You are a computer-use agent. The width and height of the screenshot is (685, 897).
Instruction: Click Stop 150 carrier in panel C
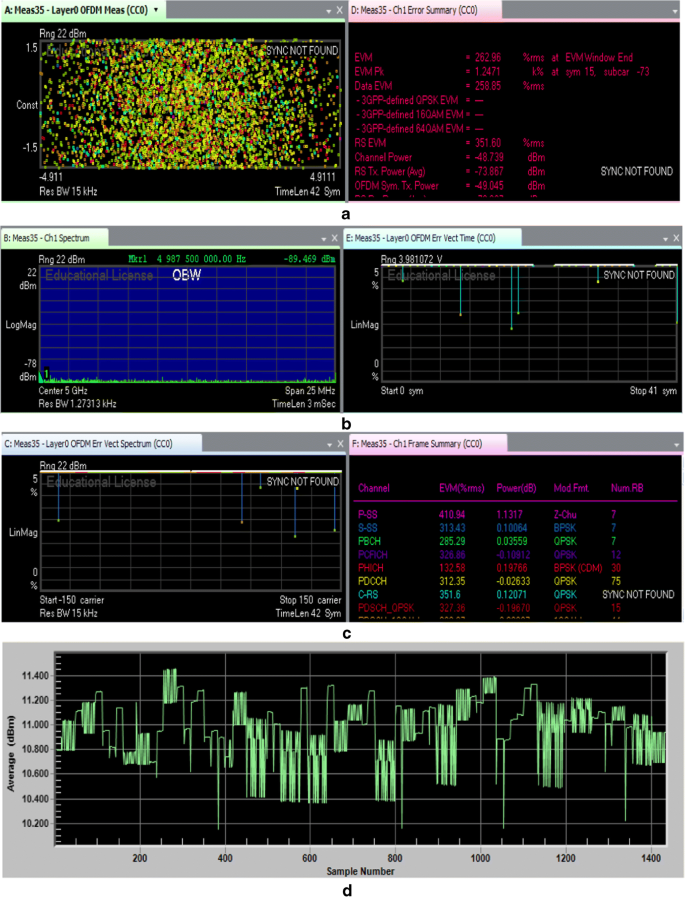coord(310,600)
